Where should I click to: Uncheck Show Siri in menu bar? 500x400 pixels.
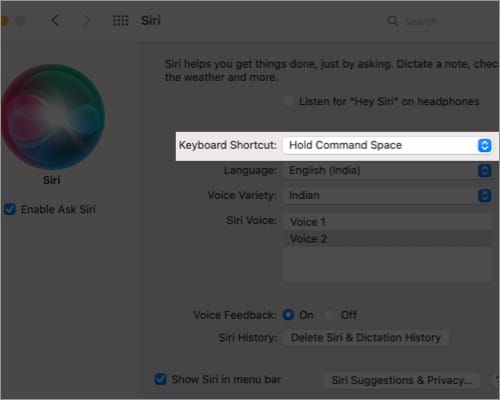click(x=161, y=379)
